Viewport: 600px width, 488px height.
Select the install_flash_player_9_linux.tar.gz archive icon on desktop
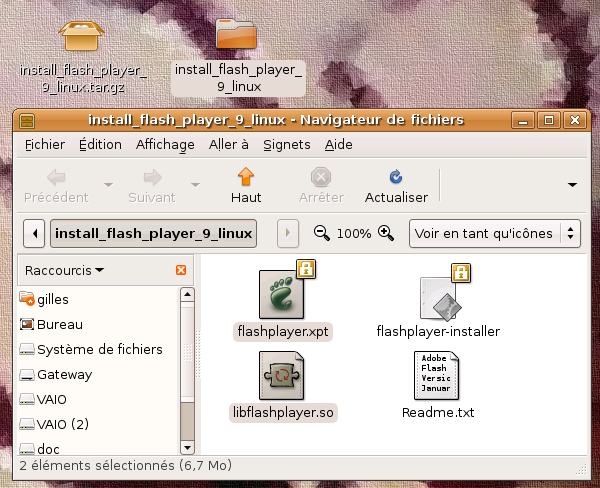81,36
